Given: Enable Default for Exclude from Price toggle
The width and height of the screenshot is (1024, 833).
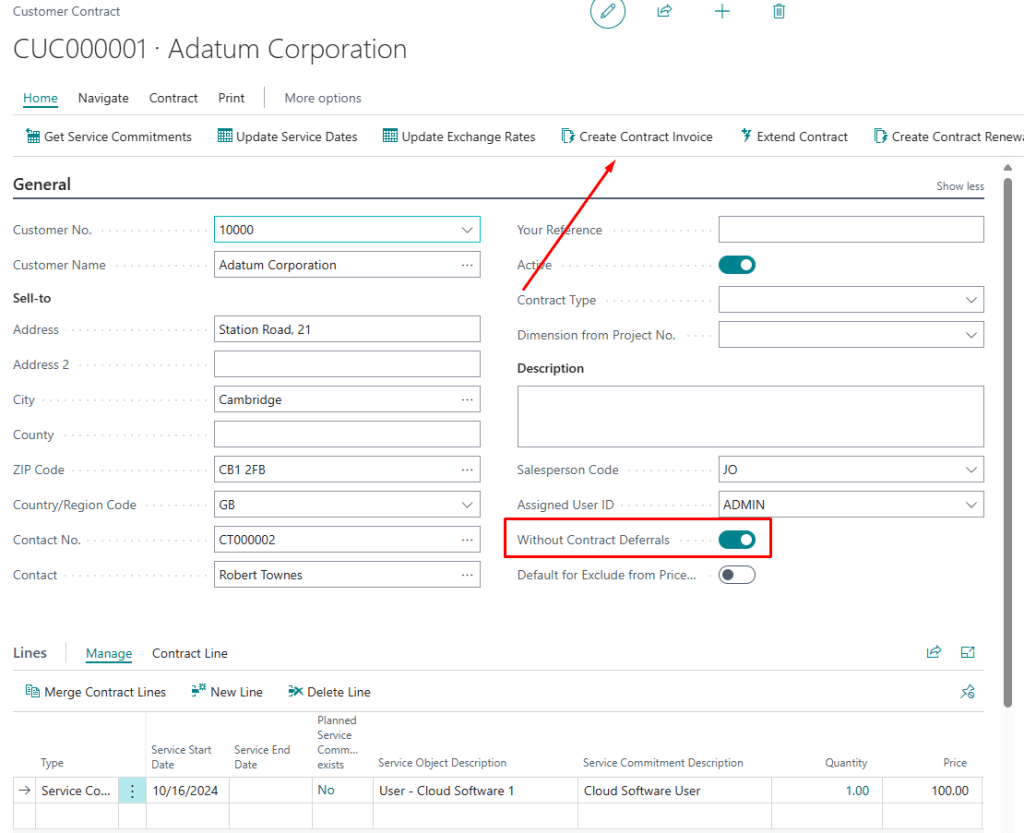Looking at the screenshot, I should pos(737,575).
